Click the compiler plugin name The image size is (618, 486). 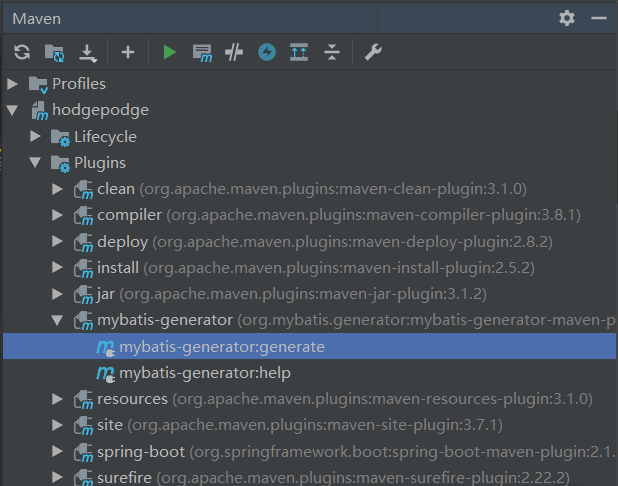pyautogui.click(x=129, y=216)
